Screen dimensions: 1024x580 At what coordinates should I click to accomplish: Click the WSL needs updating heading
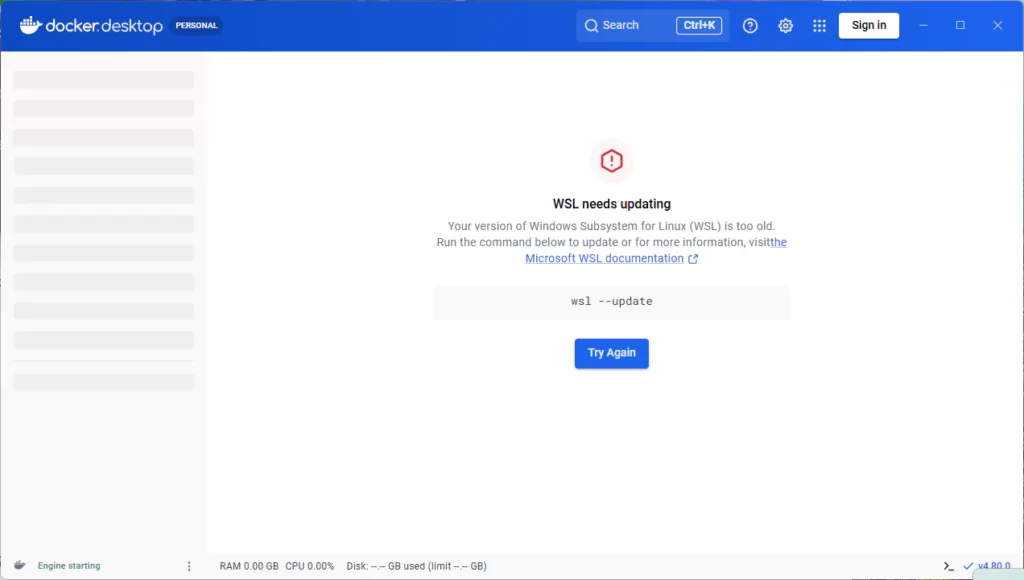point(611,204)
